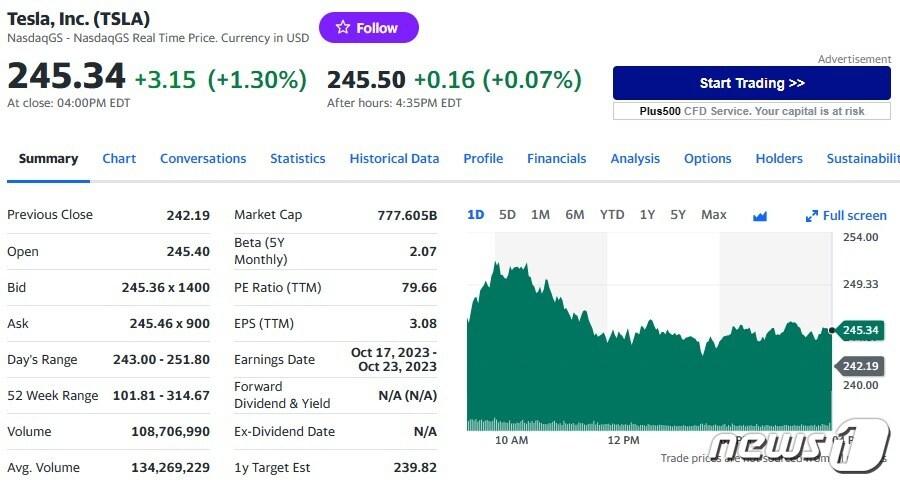Select the Analysis tab
900x485 pixels.
click(635, 158)
